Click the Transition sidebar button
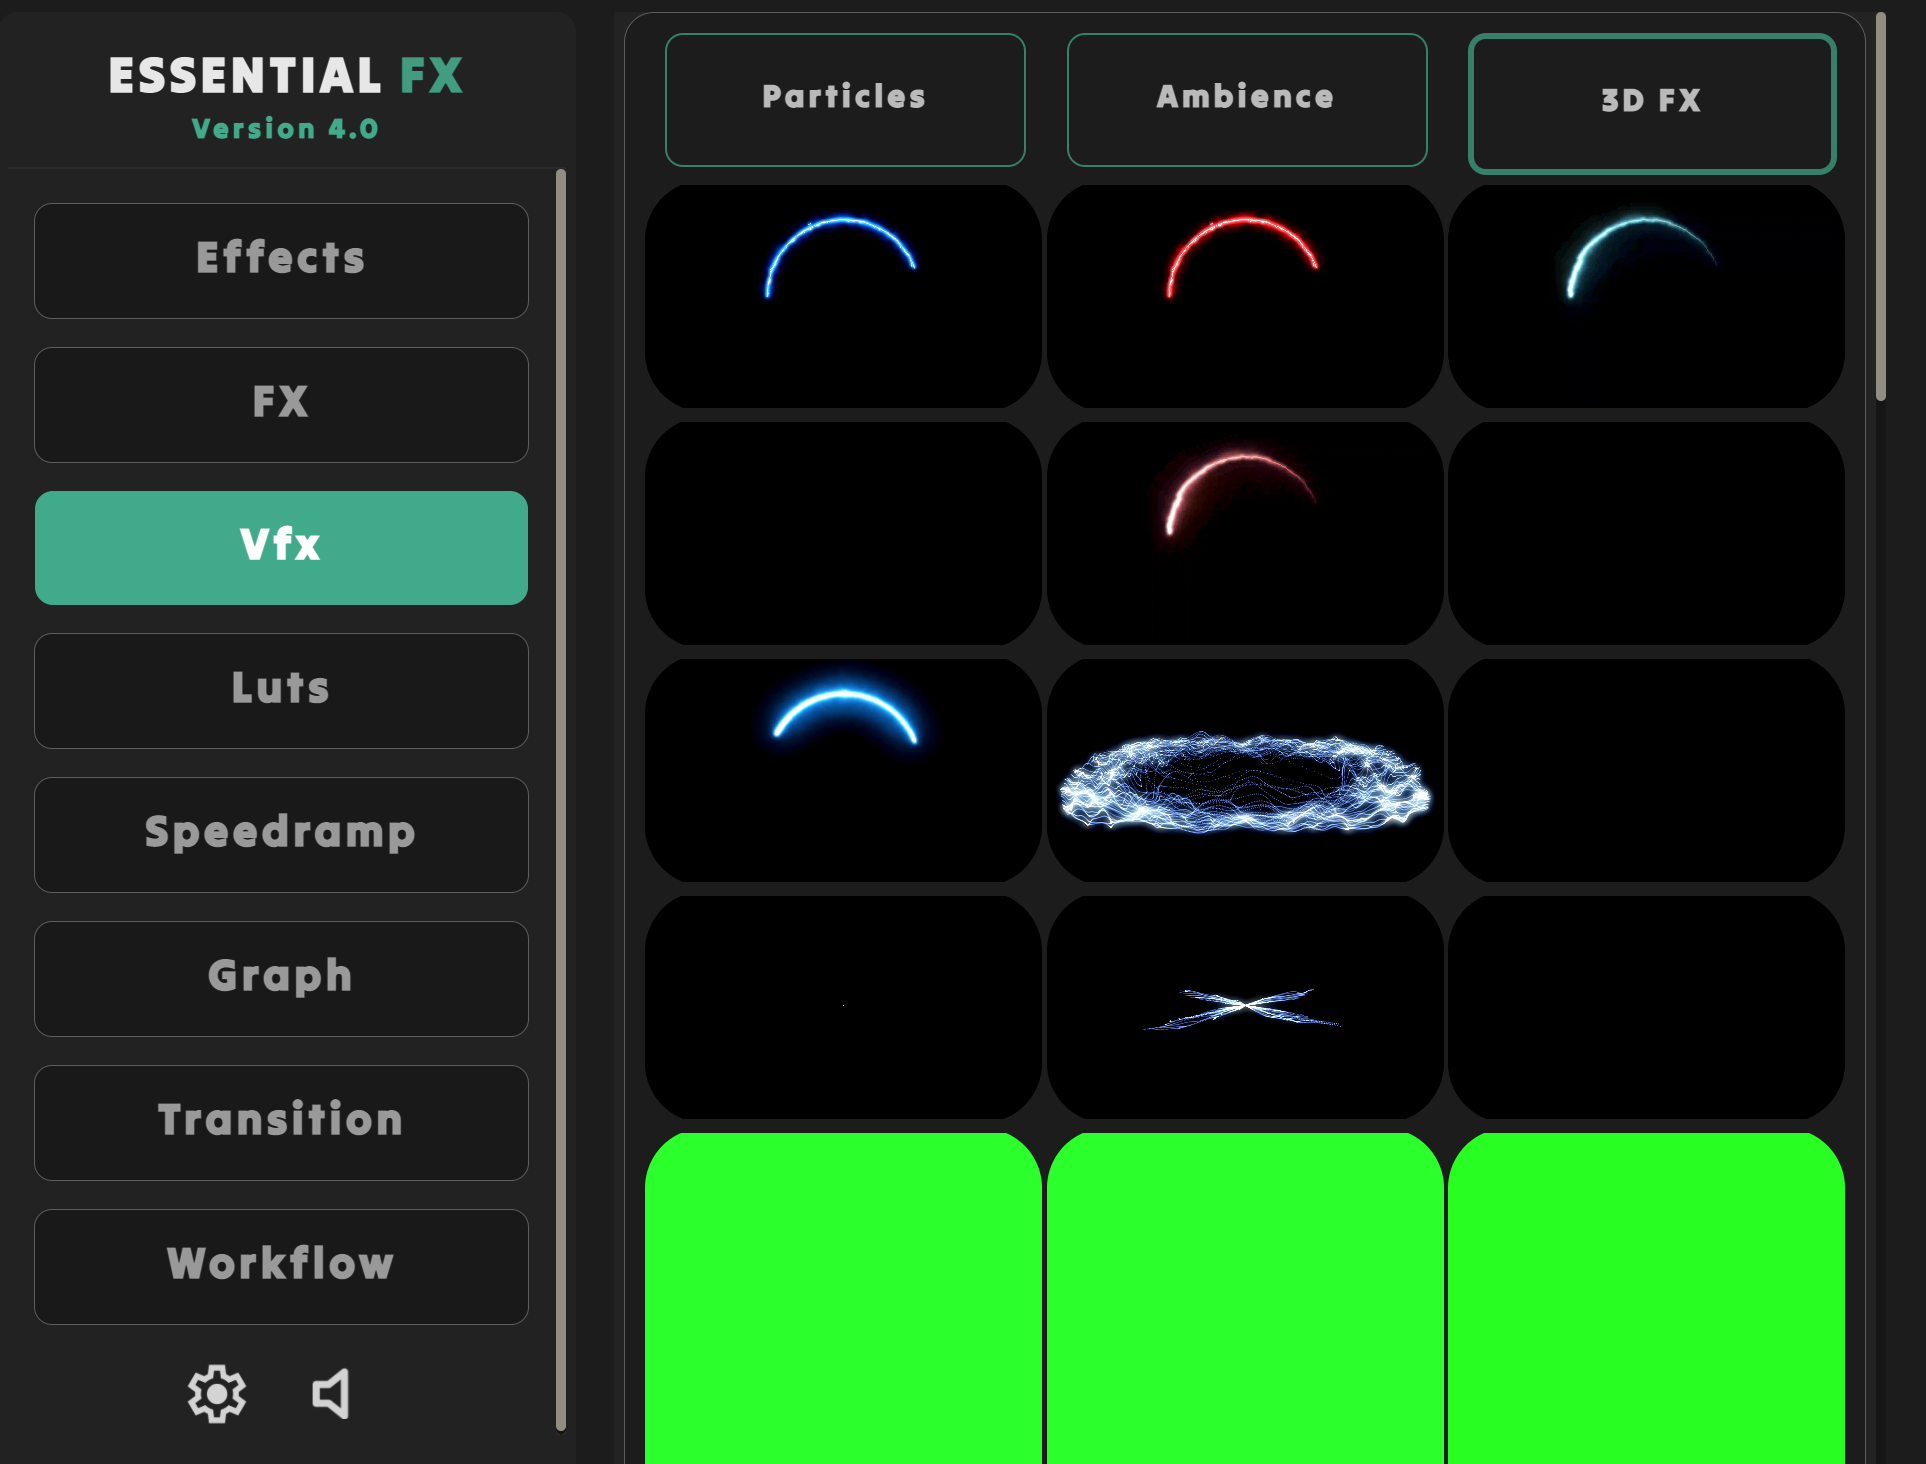Image resolution: width=1926 pixels, height=1464 pixels. [281, 1122]
